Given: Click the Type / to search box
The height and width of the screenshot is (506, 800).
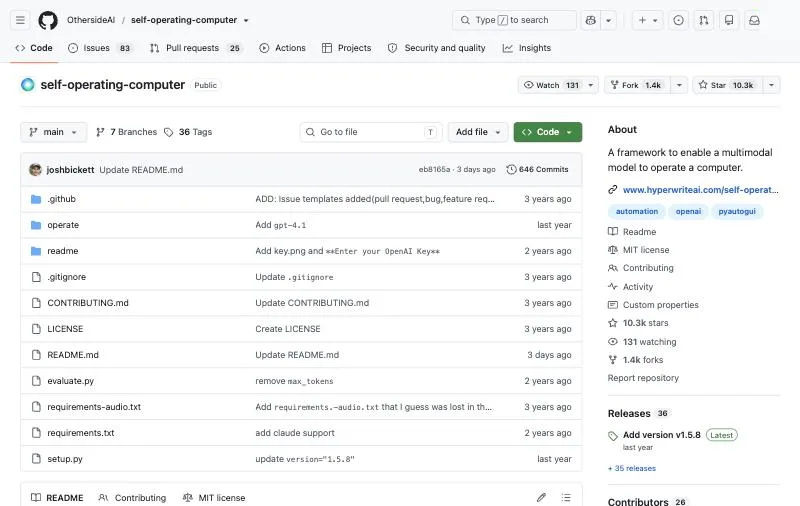Looking at the screenshot, I should coord(514,20).
